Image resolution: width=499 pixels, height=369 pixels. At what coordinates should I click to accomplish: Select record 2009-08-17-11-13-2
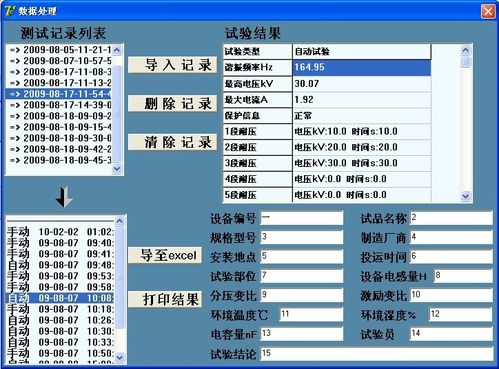tap(59, 83)
